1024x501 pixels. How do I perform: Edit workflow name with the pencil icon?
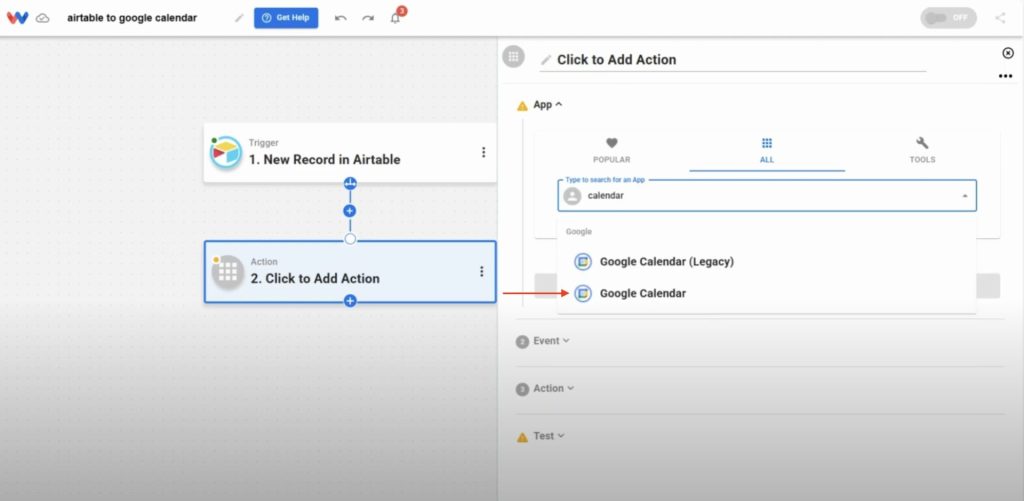(x=239, y=18)
